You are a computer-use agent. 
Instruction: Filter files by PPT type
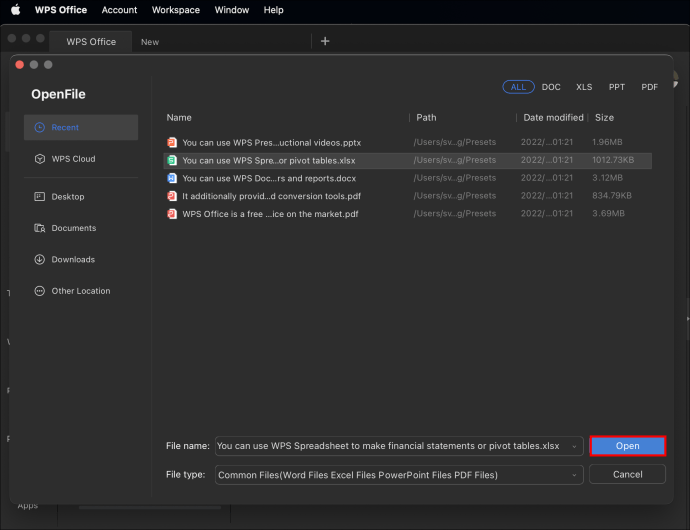[617, 87]
